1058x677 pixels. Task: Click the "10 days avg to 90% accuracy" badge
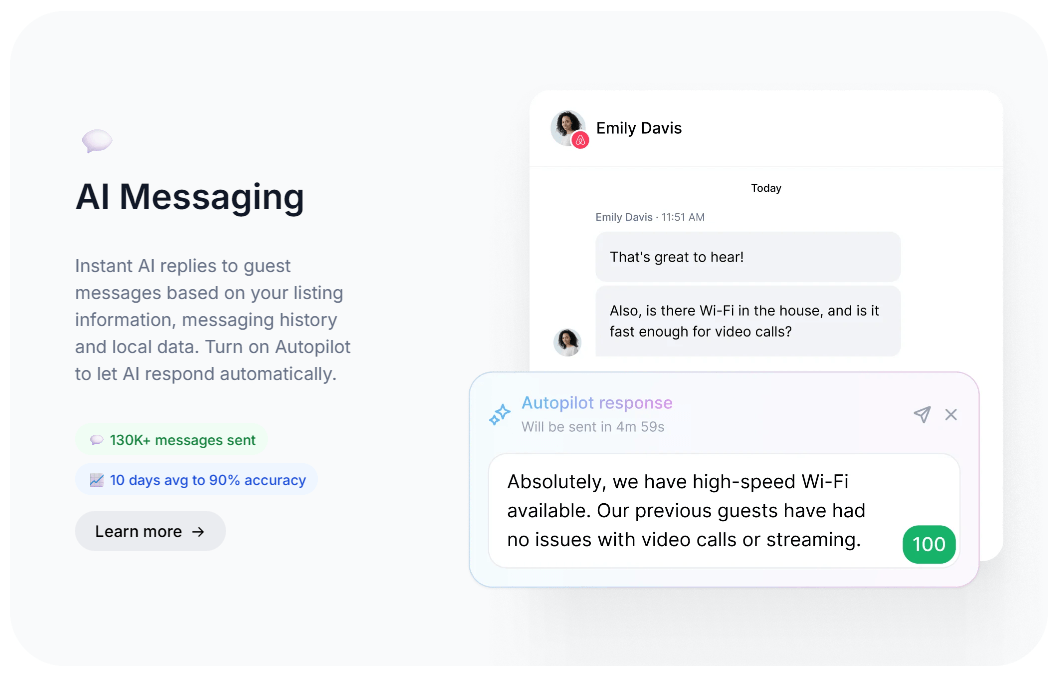pos(196,480)
